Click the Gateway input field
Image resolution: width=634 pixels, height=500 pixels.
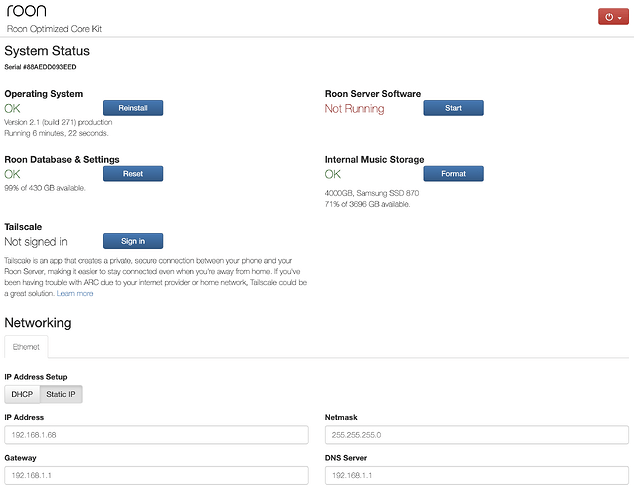[x=156, y=475]
